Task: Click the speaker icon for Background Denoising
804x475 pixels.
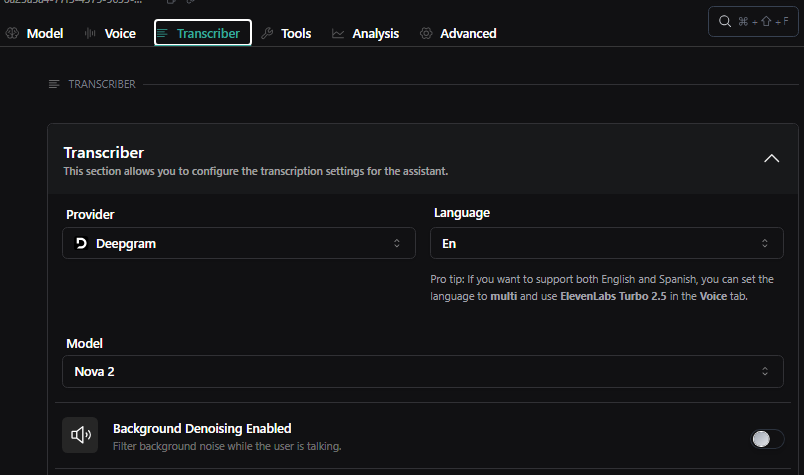Action: 80,435
